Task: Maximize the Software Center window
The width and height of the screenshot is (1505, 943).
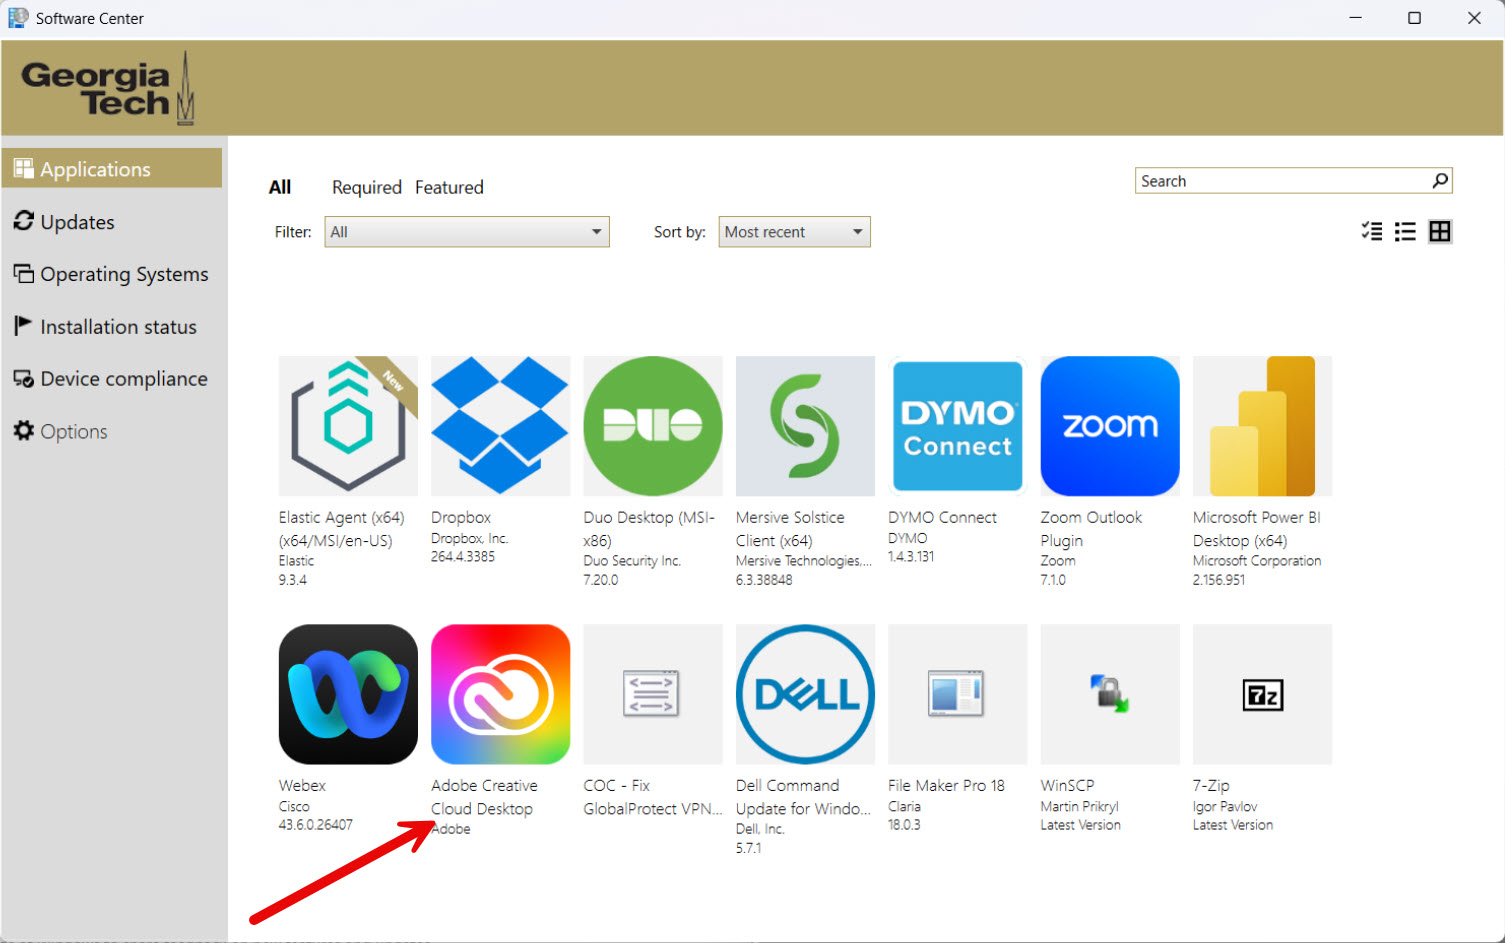Action: point(1414,18)
